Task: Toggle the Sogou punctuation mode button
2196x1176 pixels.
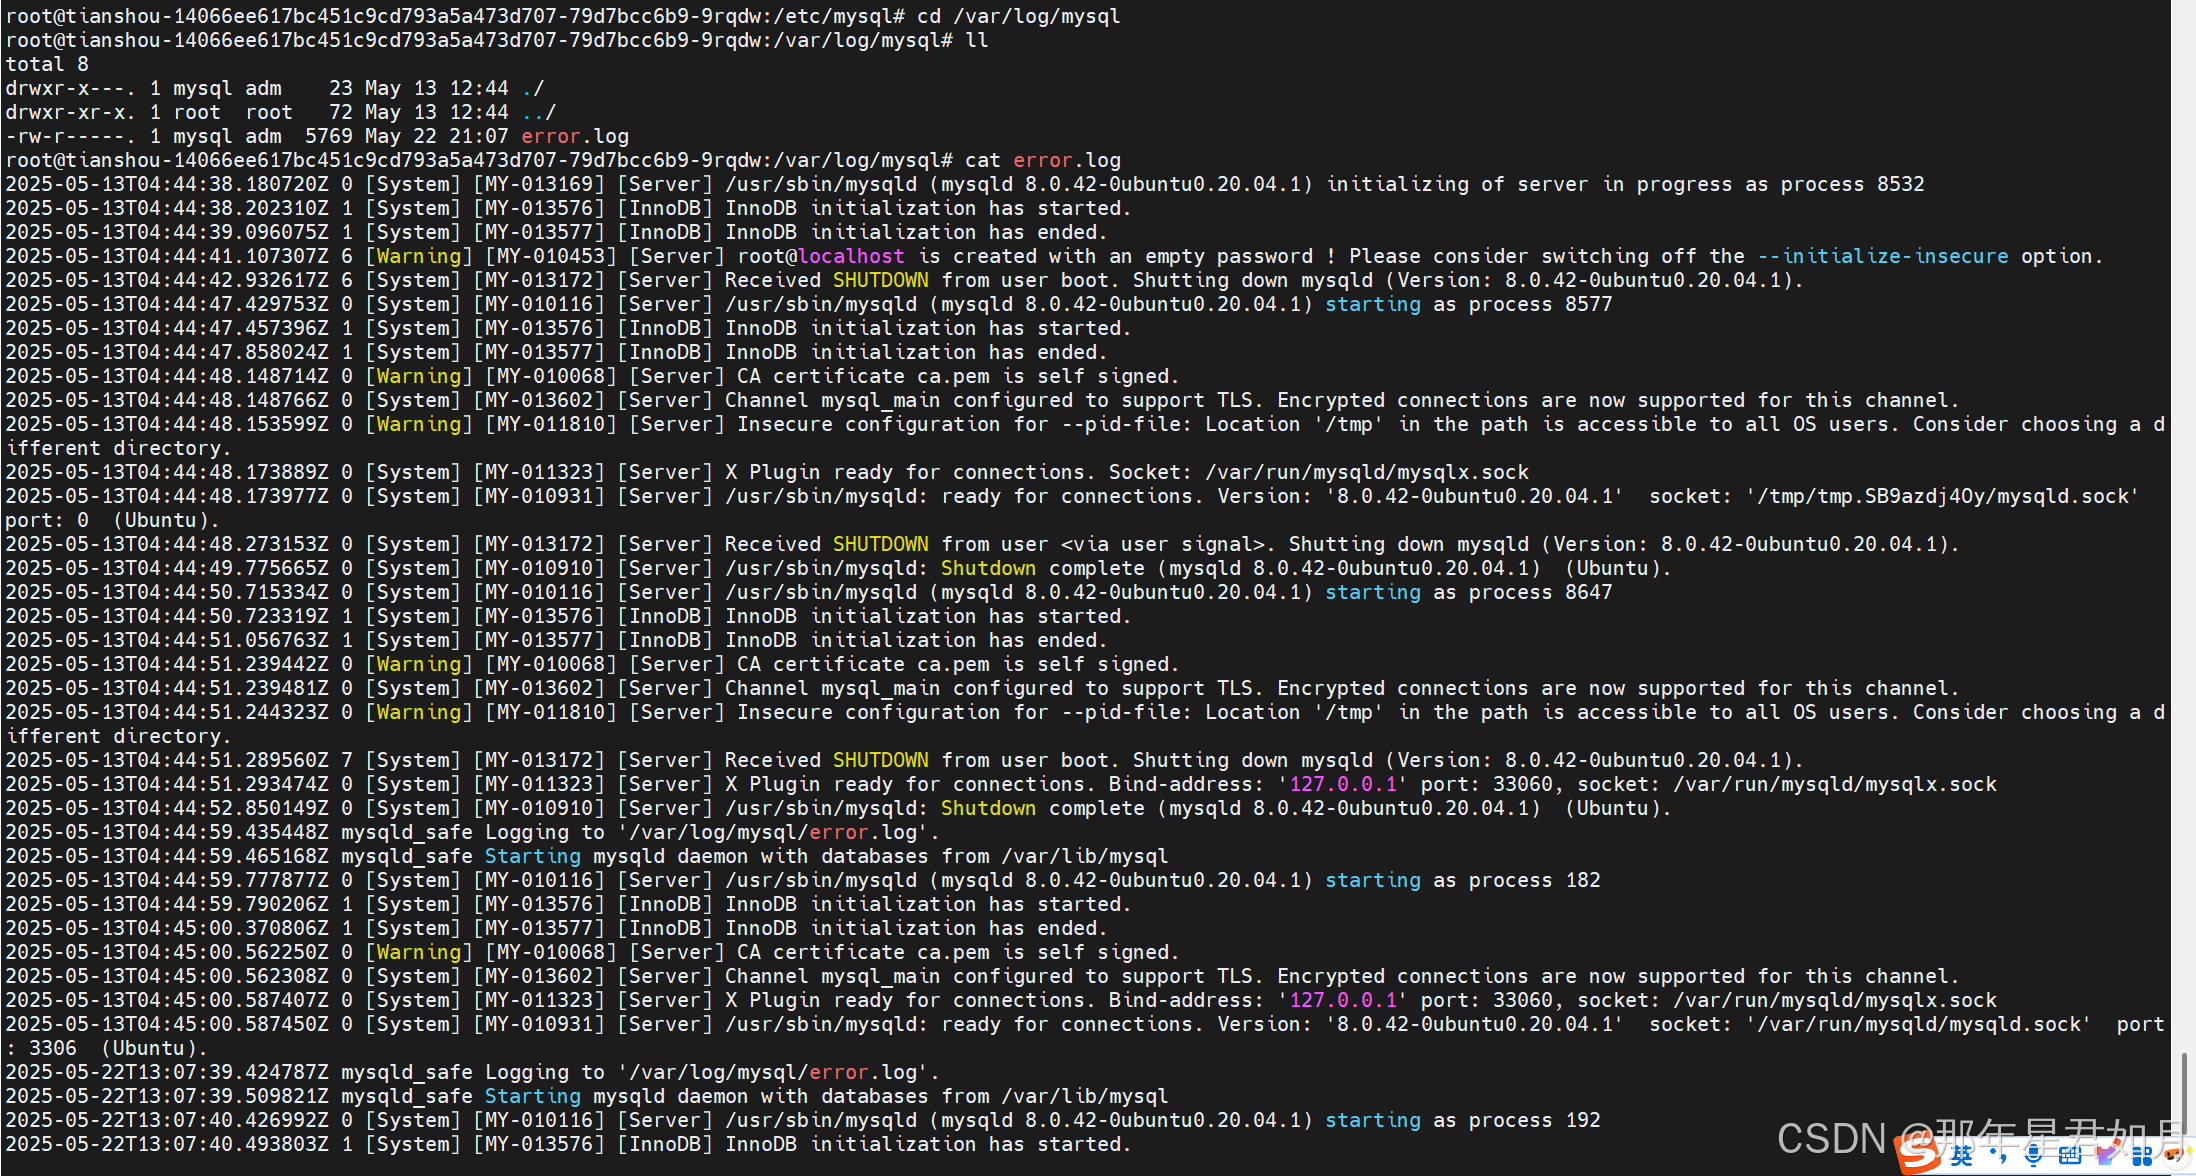Action: [x=1997, y=1155]
